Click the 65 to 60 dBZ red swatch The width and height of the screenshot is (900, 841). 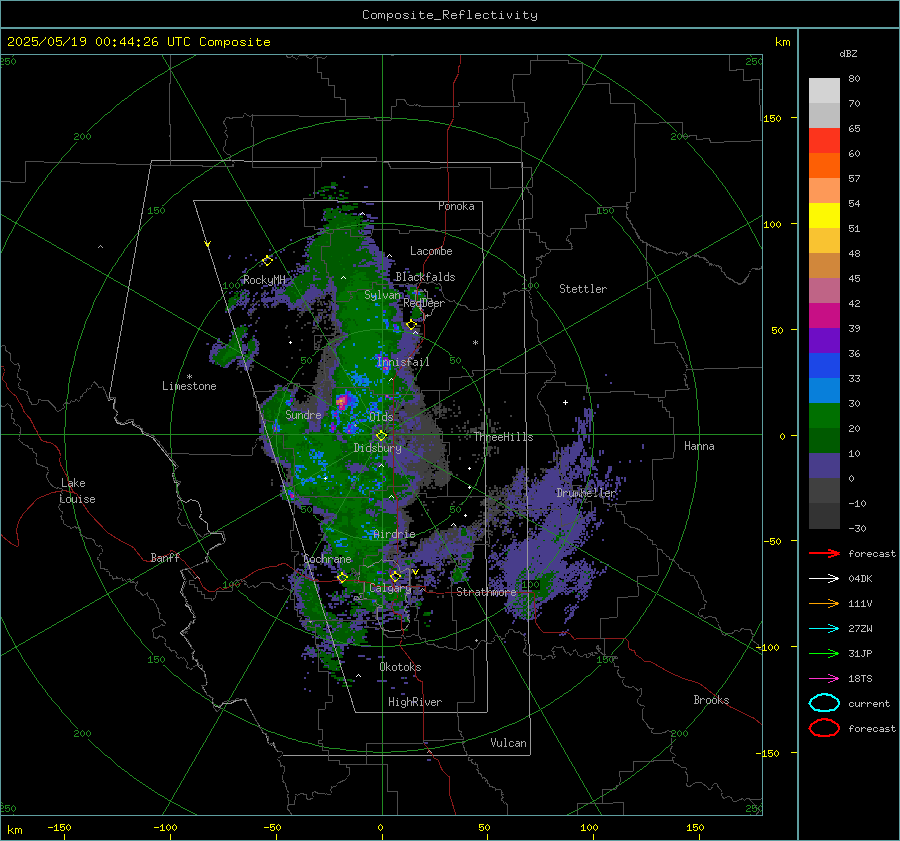[824, 141]
